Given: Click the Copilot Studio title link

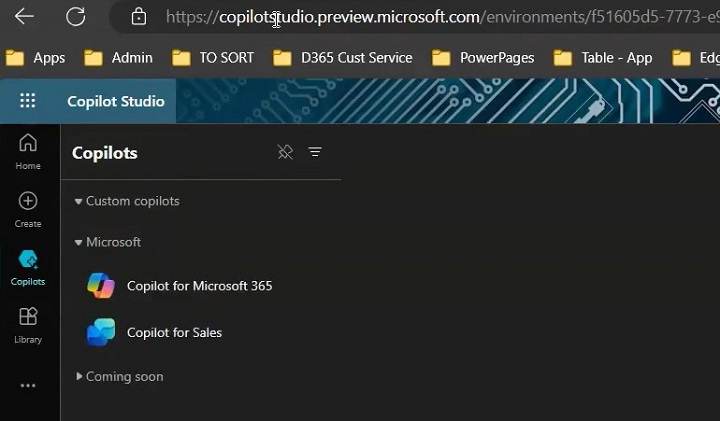Looking at the screenshot, I should point(115,101).
